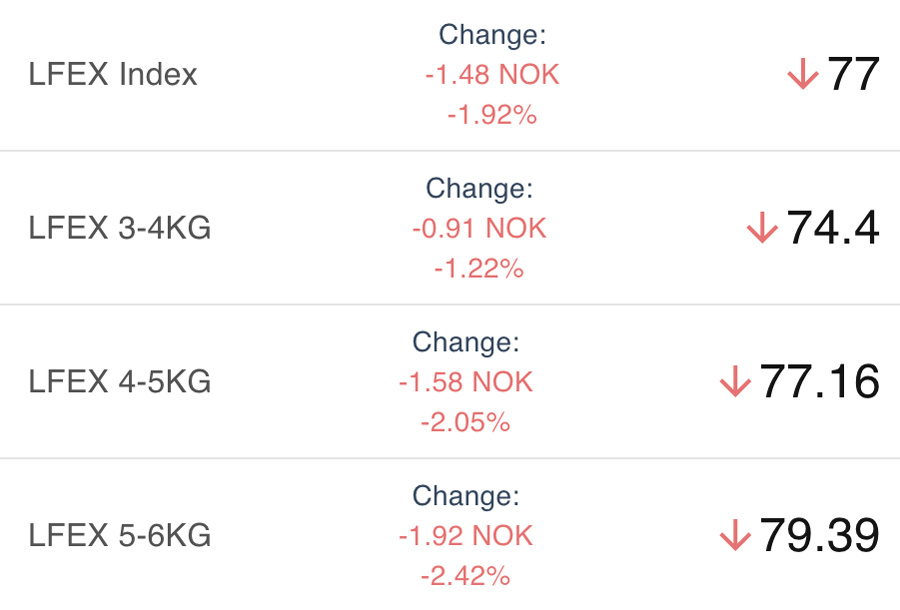Open the LFEX Index row label
This screenshot has height=610, width=900.
[x=113, y=75]
